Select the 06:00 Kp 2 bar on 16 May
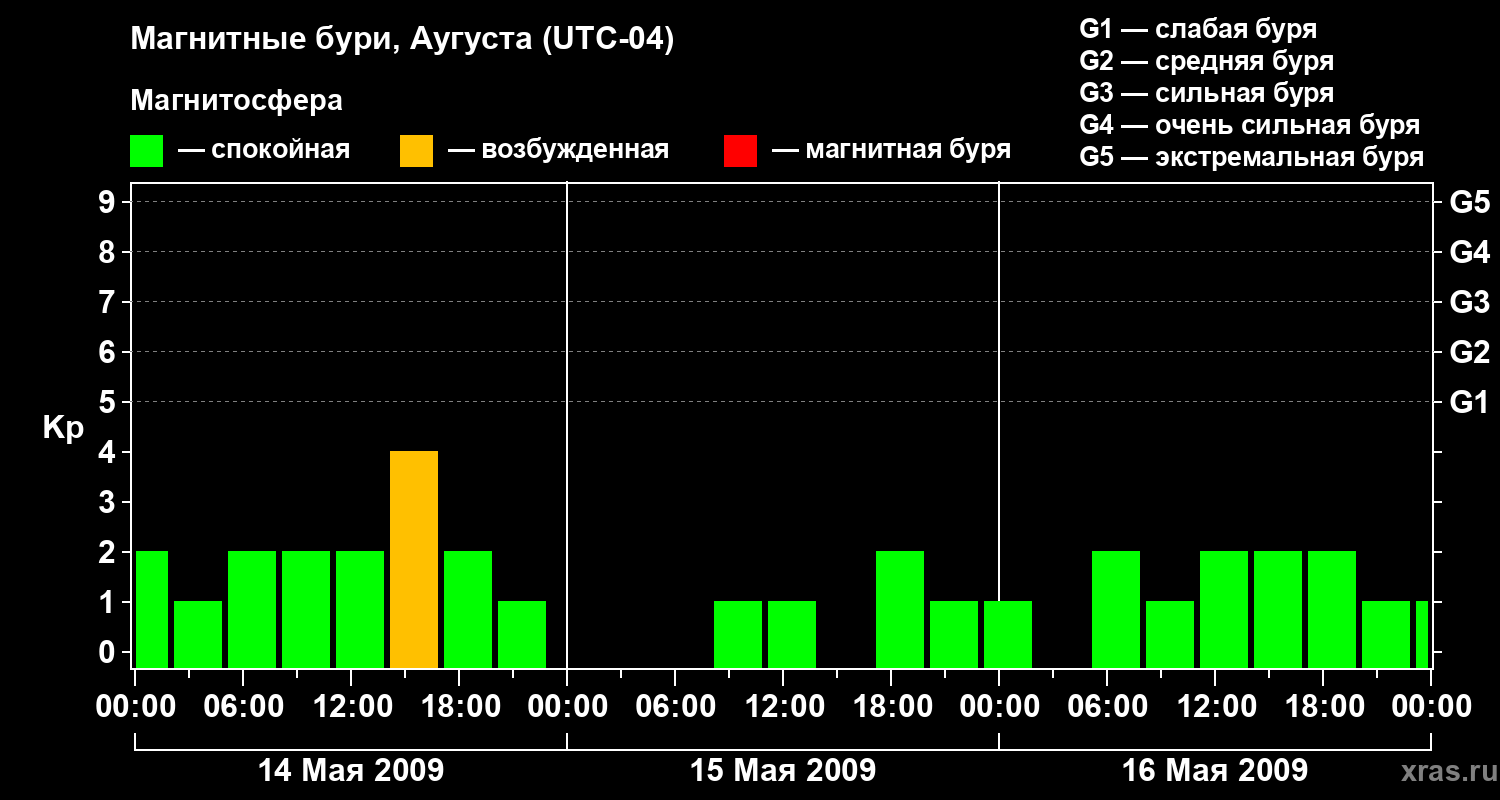 pos(1116,609)
